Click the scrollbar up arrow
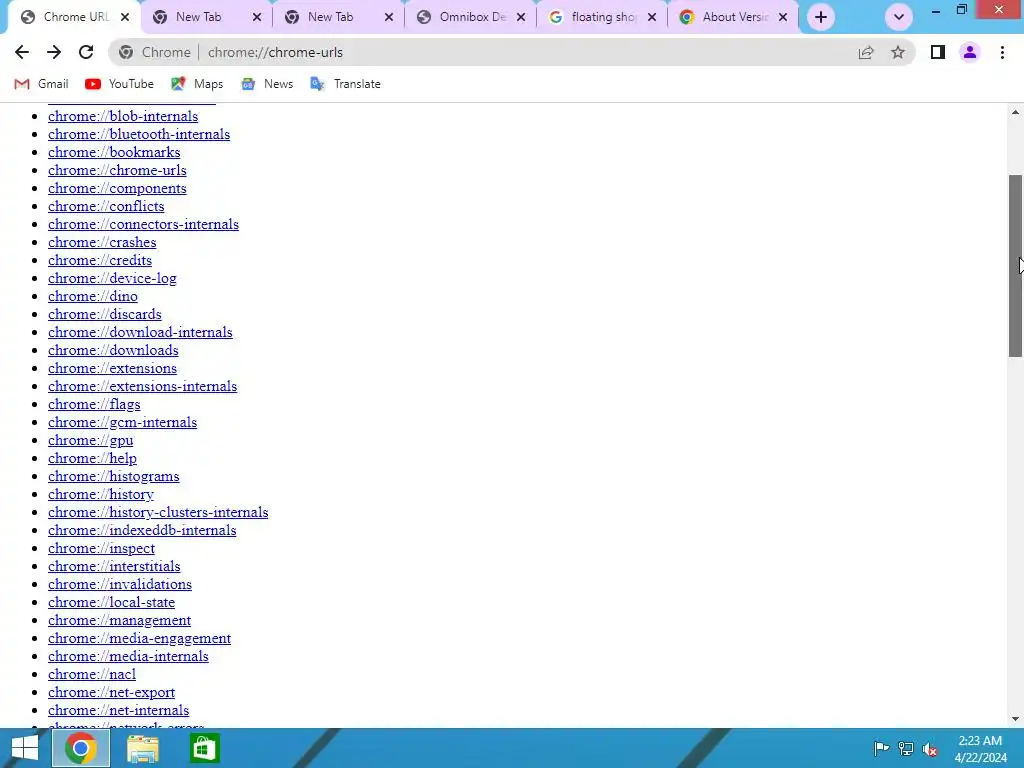 (x=1015, y=112)
